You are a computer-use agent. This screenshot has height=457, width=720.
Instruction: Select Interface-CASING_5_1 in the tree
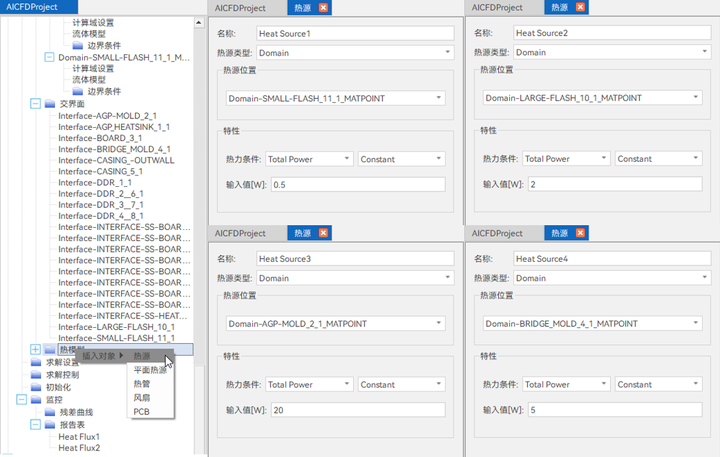(x=101, y=171)
